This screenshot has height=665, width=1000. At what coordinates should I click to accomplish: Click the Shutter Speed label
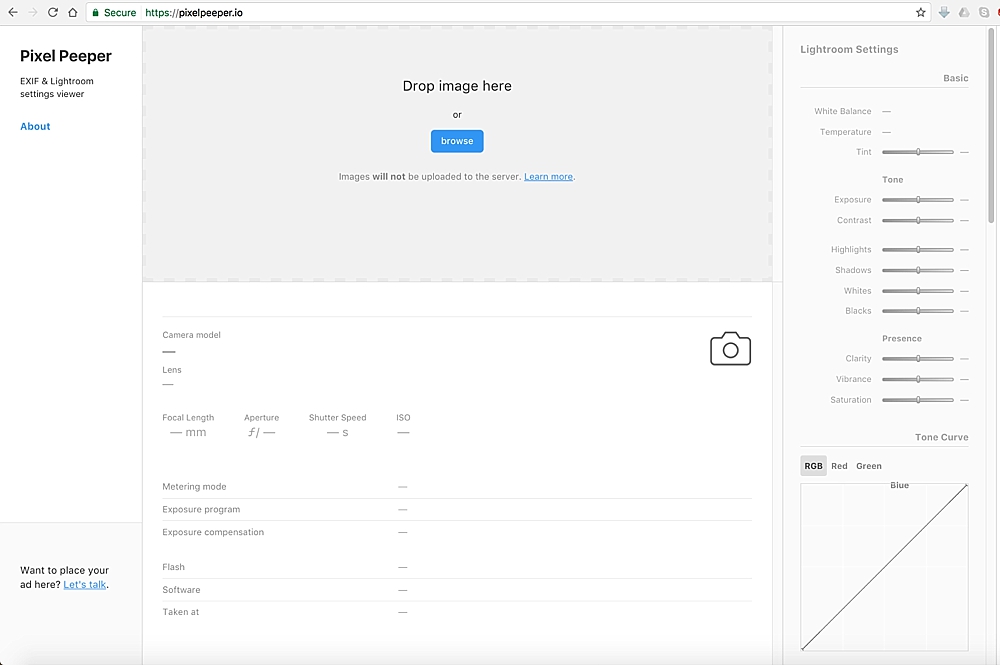point(337,418)
